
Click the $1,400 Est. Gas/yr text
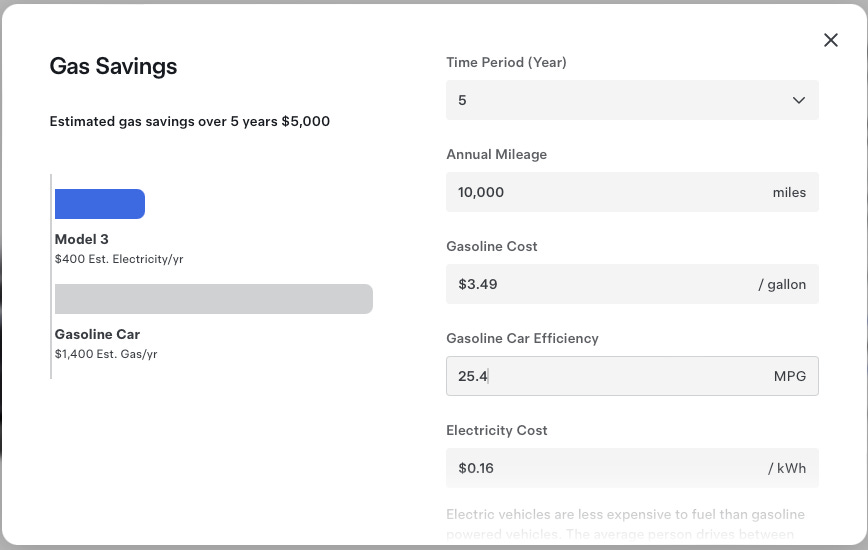tap(106, 354)
